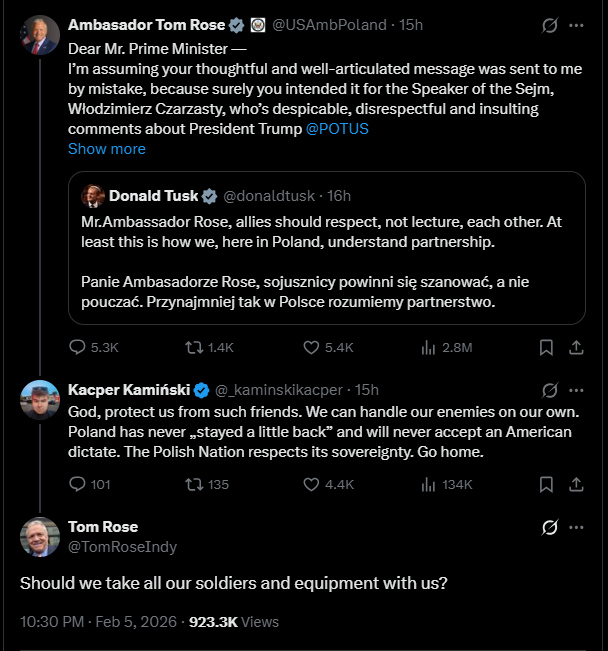Repost Kacper Kamiński's reply
The image size is (608, 651).
tap(195, 484)
